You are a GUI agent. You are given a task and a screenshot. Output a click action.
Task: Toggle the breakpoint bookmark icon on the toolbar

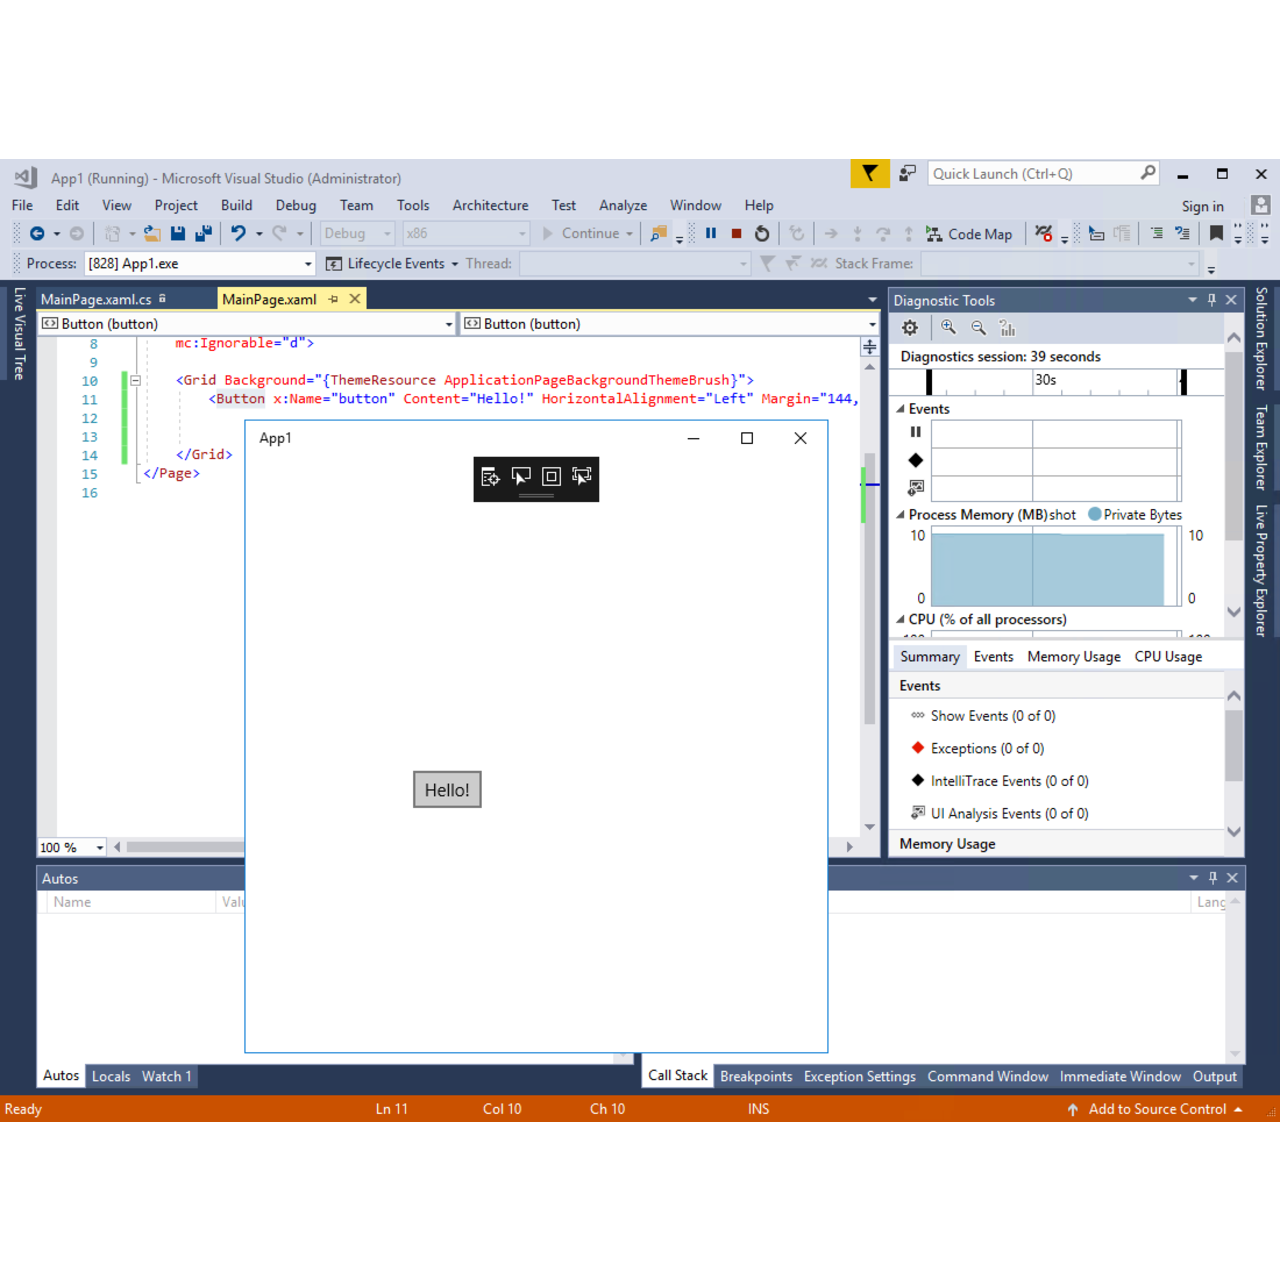click(x=1215, y=233)
